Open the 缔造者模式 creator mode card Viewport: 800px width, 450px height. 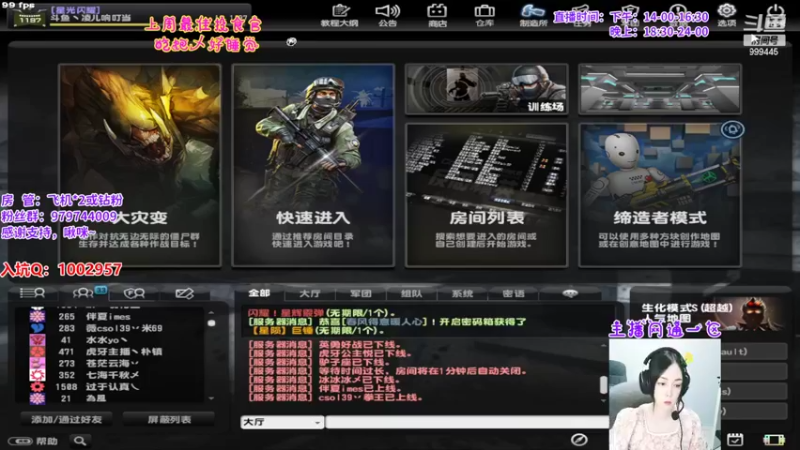[660, 195]
